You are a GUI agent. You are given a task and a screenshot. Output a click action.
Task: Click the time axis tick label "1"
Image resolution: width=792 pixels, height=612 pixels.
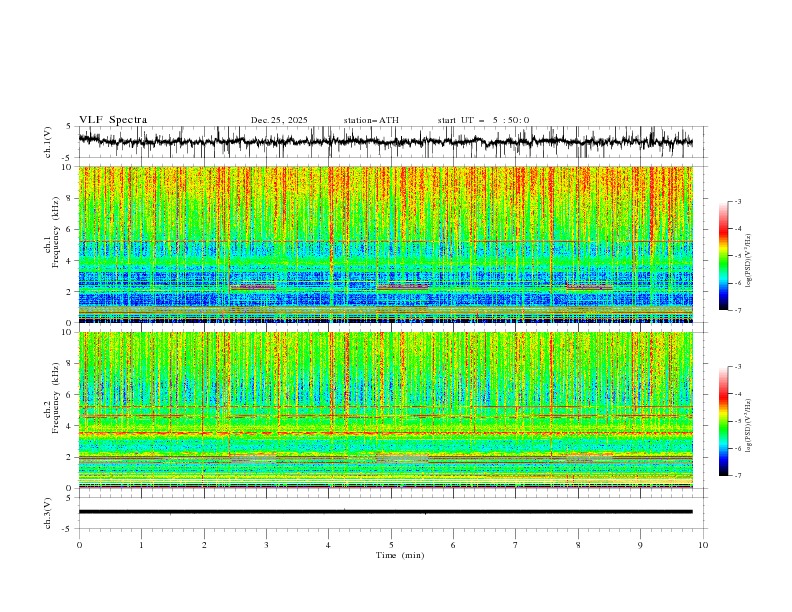click(x=141, y=545)
